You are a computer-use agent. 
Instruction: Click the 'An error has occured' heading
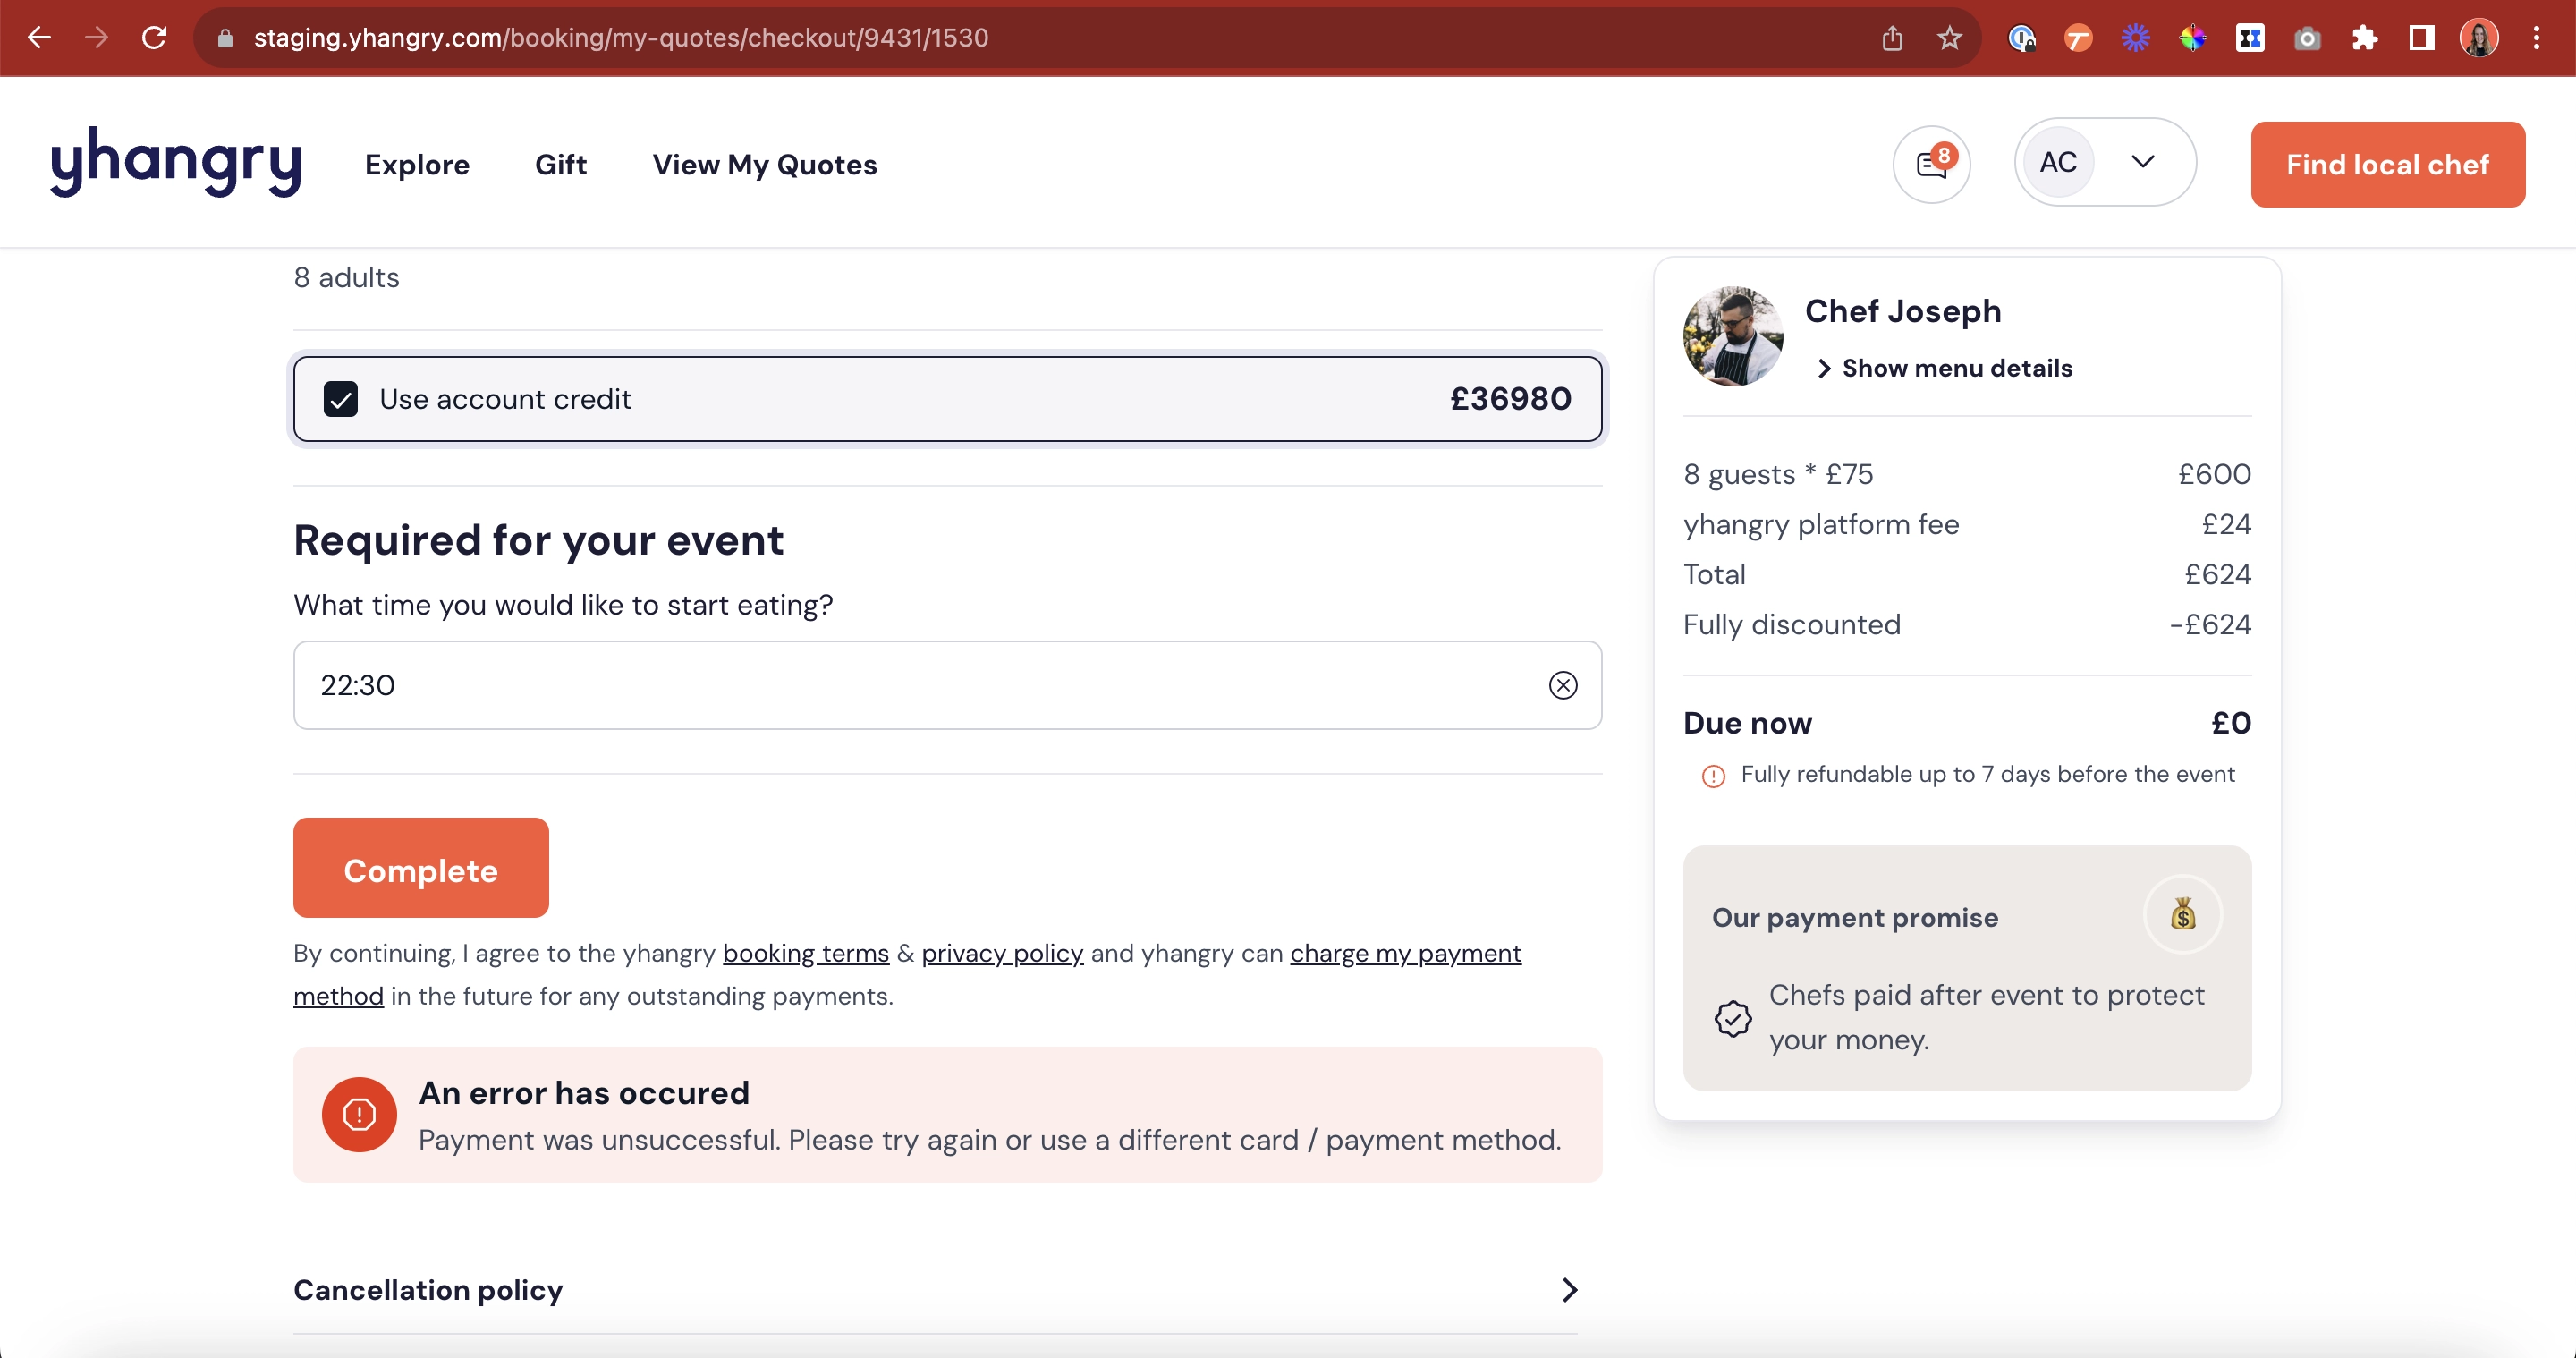pos(584,1093)
